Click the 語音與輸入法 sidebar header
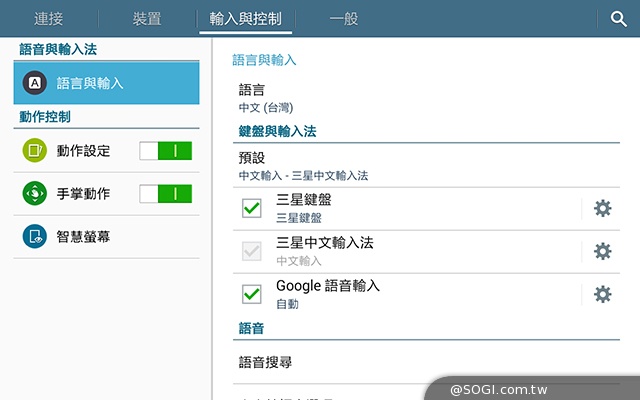This screenshot has height=400, width=640. (58, 49)
